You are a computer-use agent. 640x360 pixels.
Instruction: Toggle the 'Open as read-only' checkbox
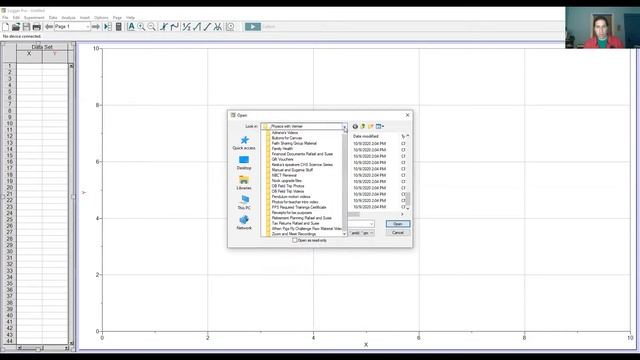(x=295, y=240)
